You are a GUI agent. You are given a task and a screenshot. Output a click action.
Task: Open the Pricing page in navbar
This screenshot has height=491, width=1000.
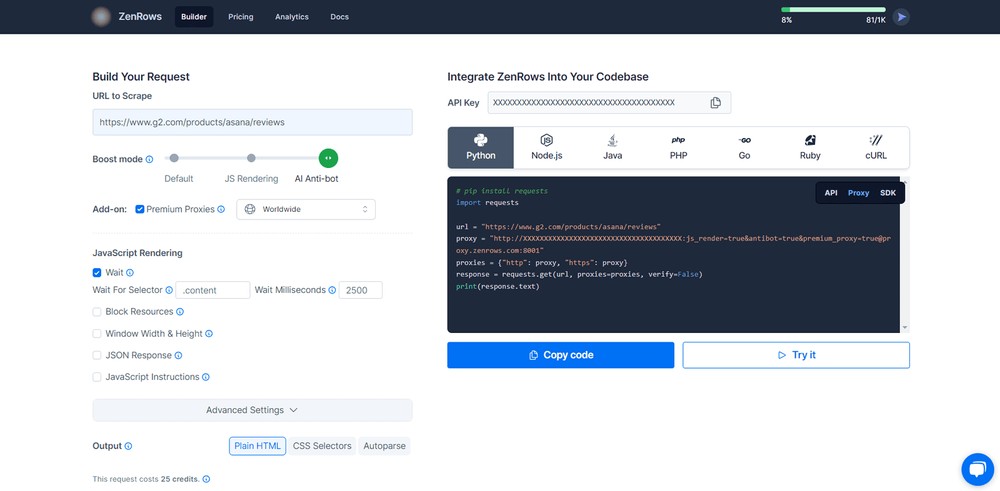240,17
